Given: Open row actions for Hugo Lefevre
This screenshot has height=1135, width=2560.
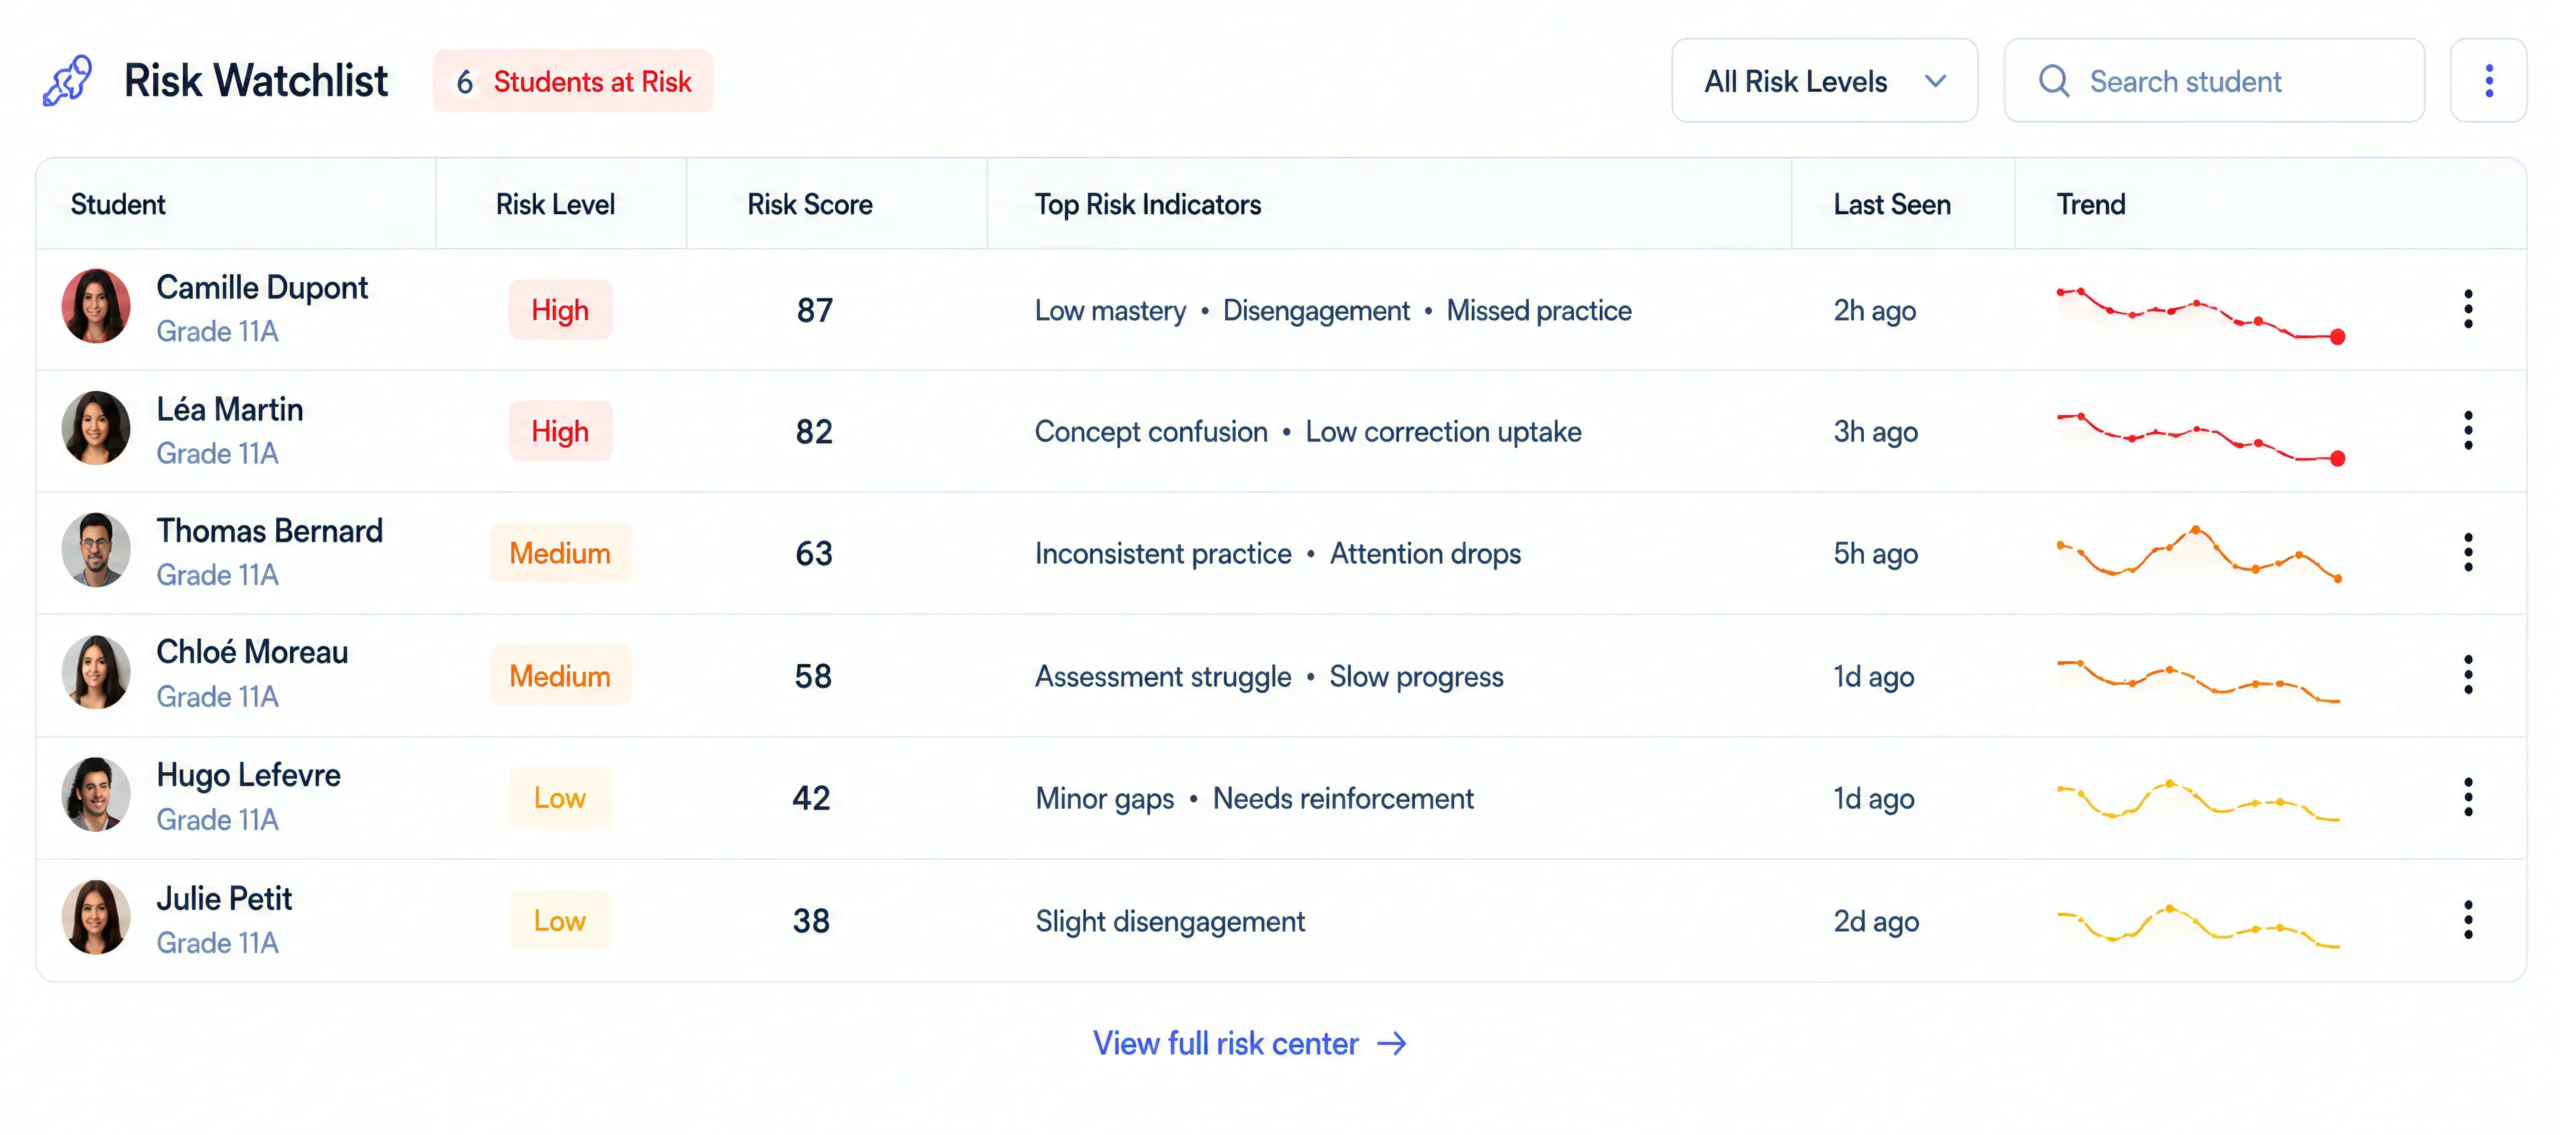Looking at the screenshot, I should point(2468,797).
